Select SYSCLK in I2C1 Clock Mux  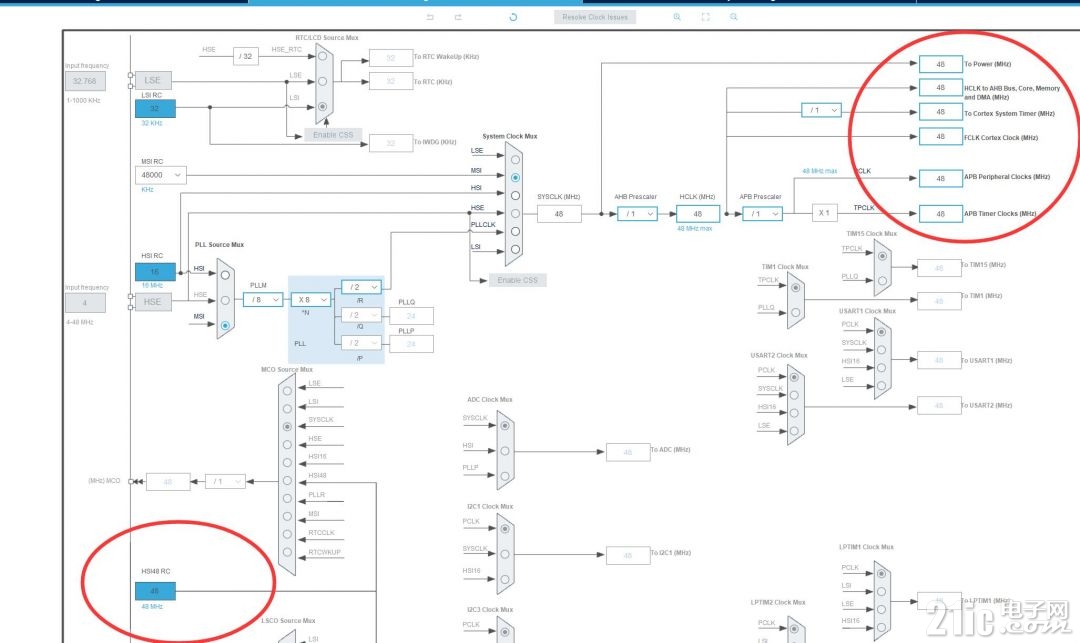click(x=505, y=554)
